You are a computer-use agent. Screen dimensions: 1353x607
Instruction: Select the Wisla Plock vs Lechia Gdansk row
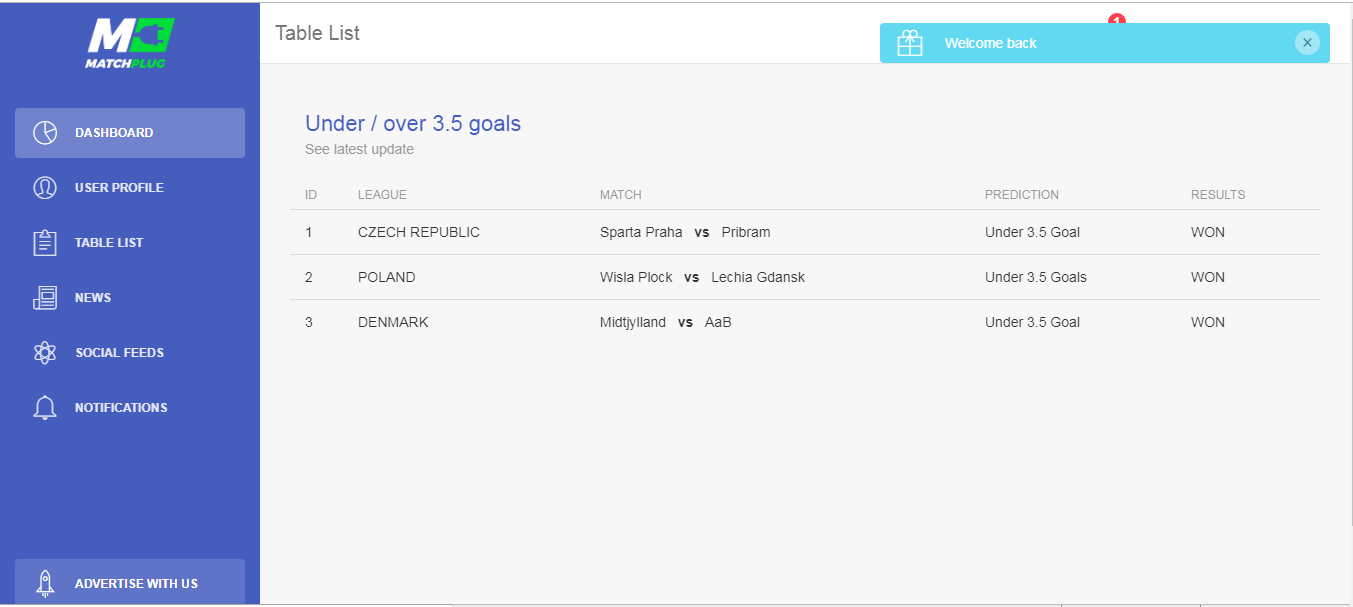805,277
